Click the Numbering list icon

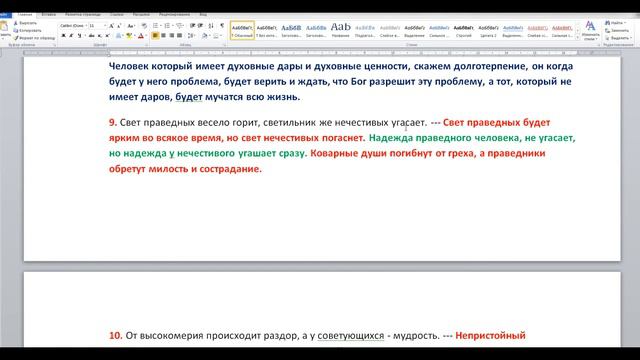tap(167, 26)
